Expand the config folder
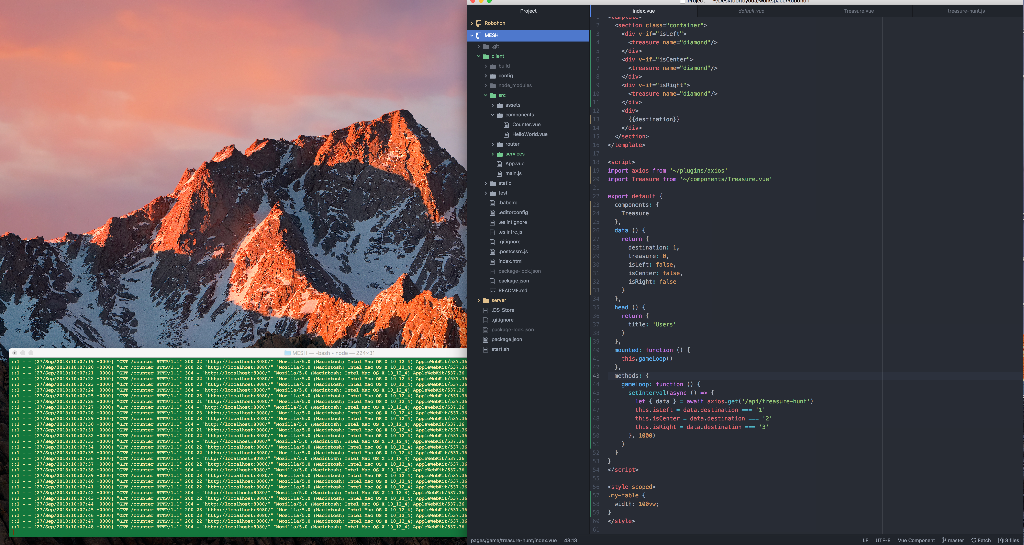This screenshot has width=1024, height=545. coord(500,76)
